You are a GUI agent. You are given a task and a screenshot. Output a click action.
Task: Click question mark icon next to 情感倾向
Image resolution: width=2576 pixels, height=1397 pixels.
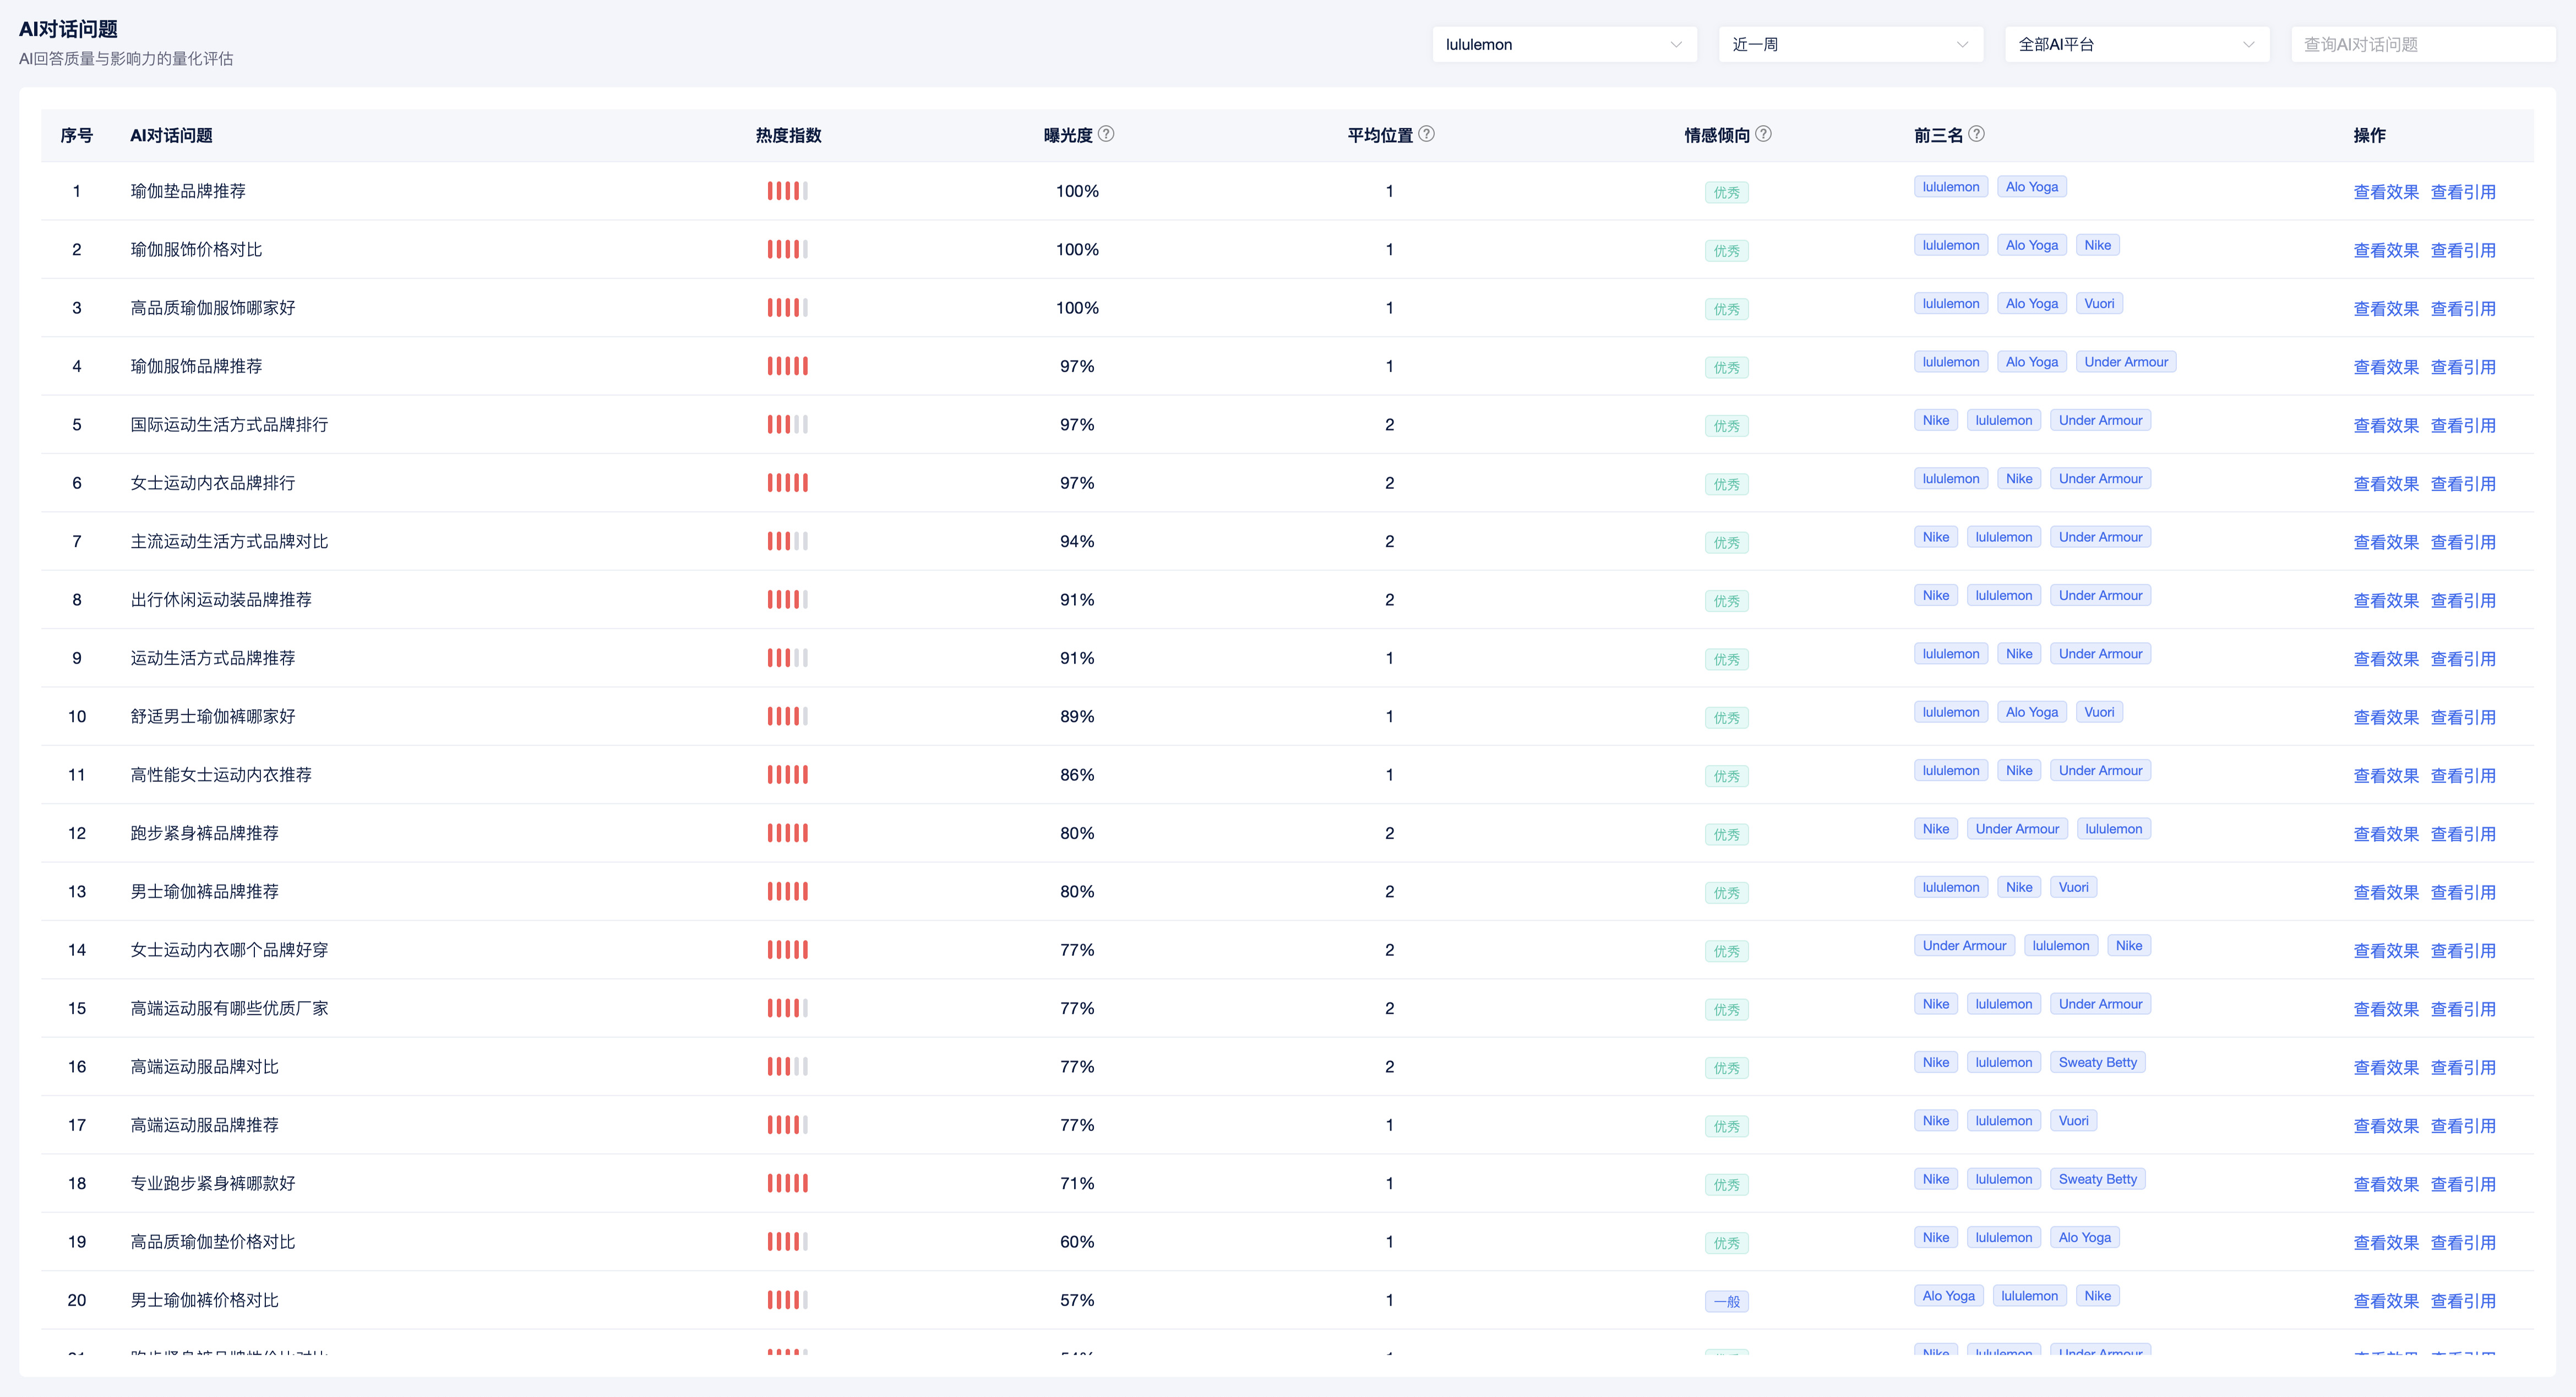pyautogui.click(x=1764, y=134)
